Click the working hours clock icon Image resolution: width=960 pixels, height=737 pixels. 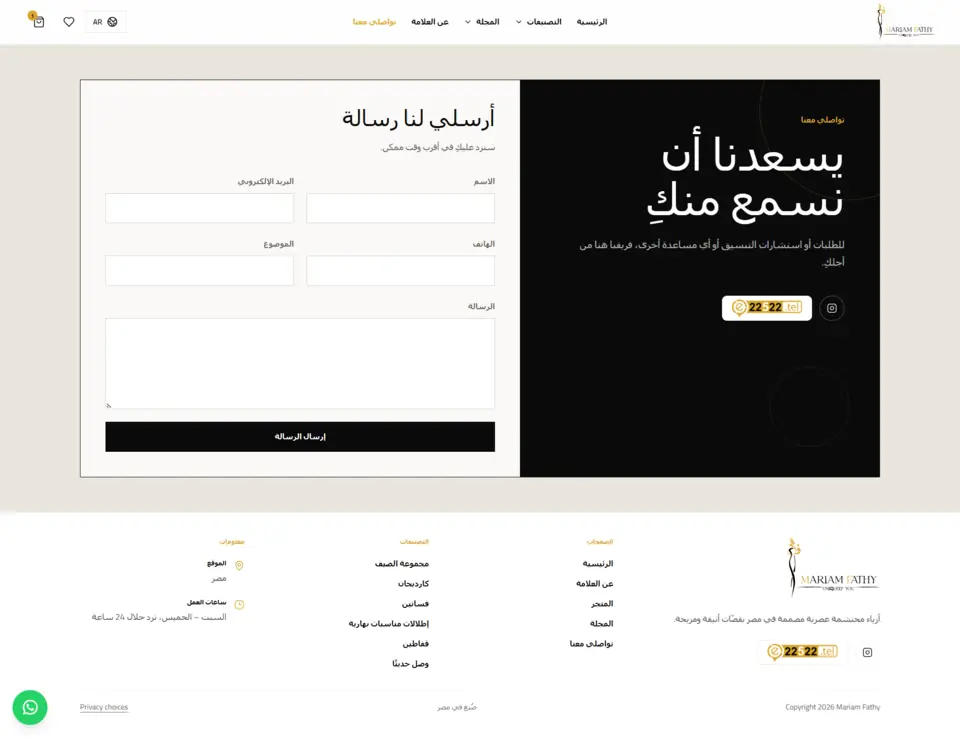[x=239, y=605]
